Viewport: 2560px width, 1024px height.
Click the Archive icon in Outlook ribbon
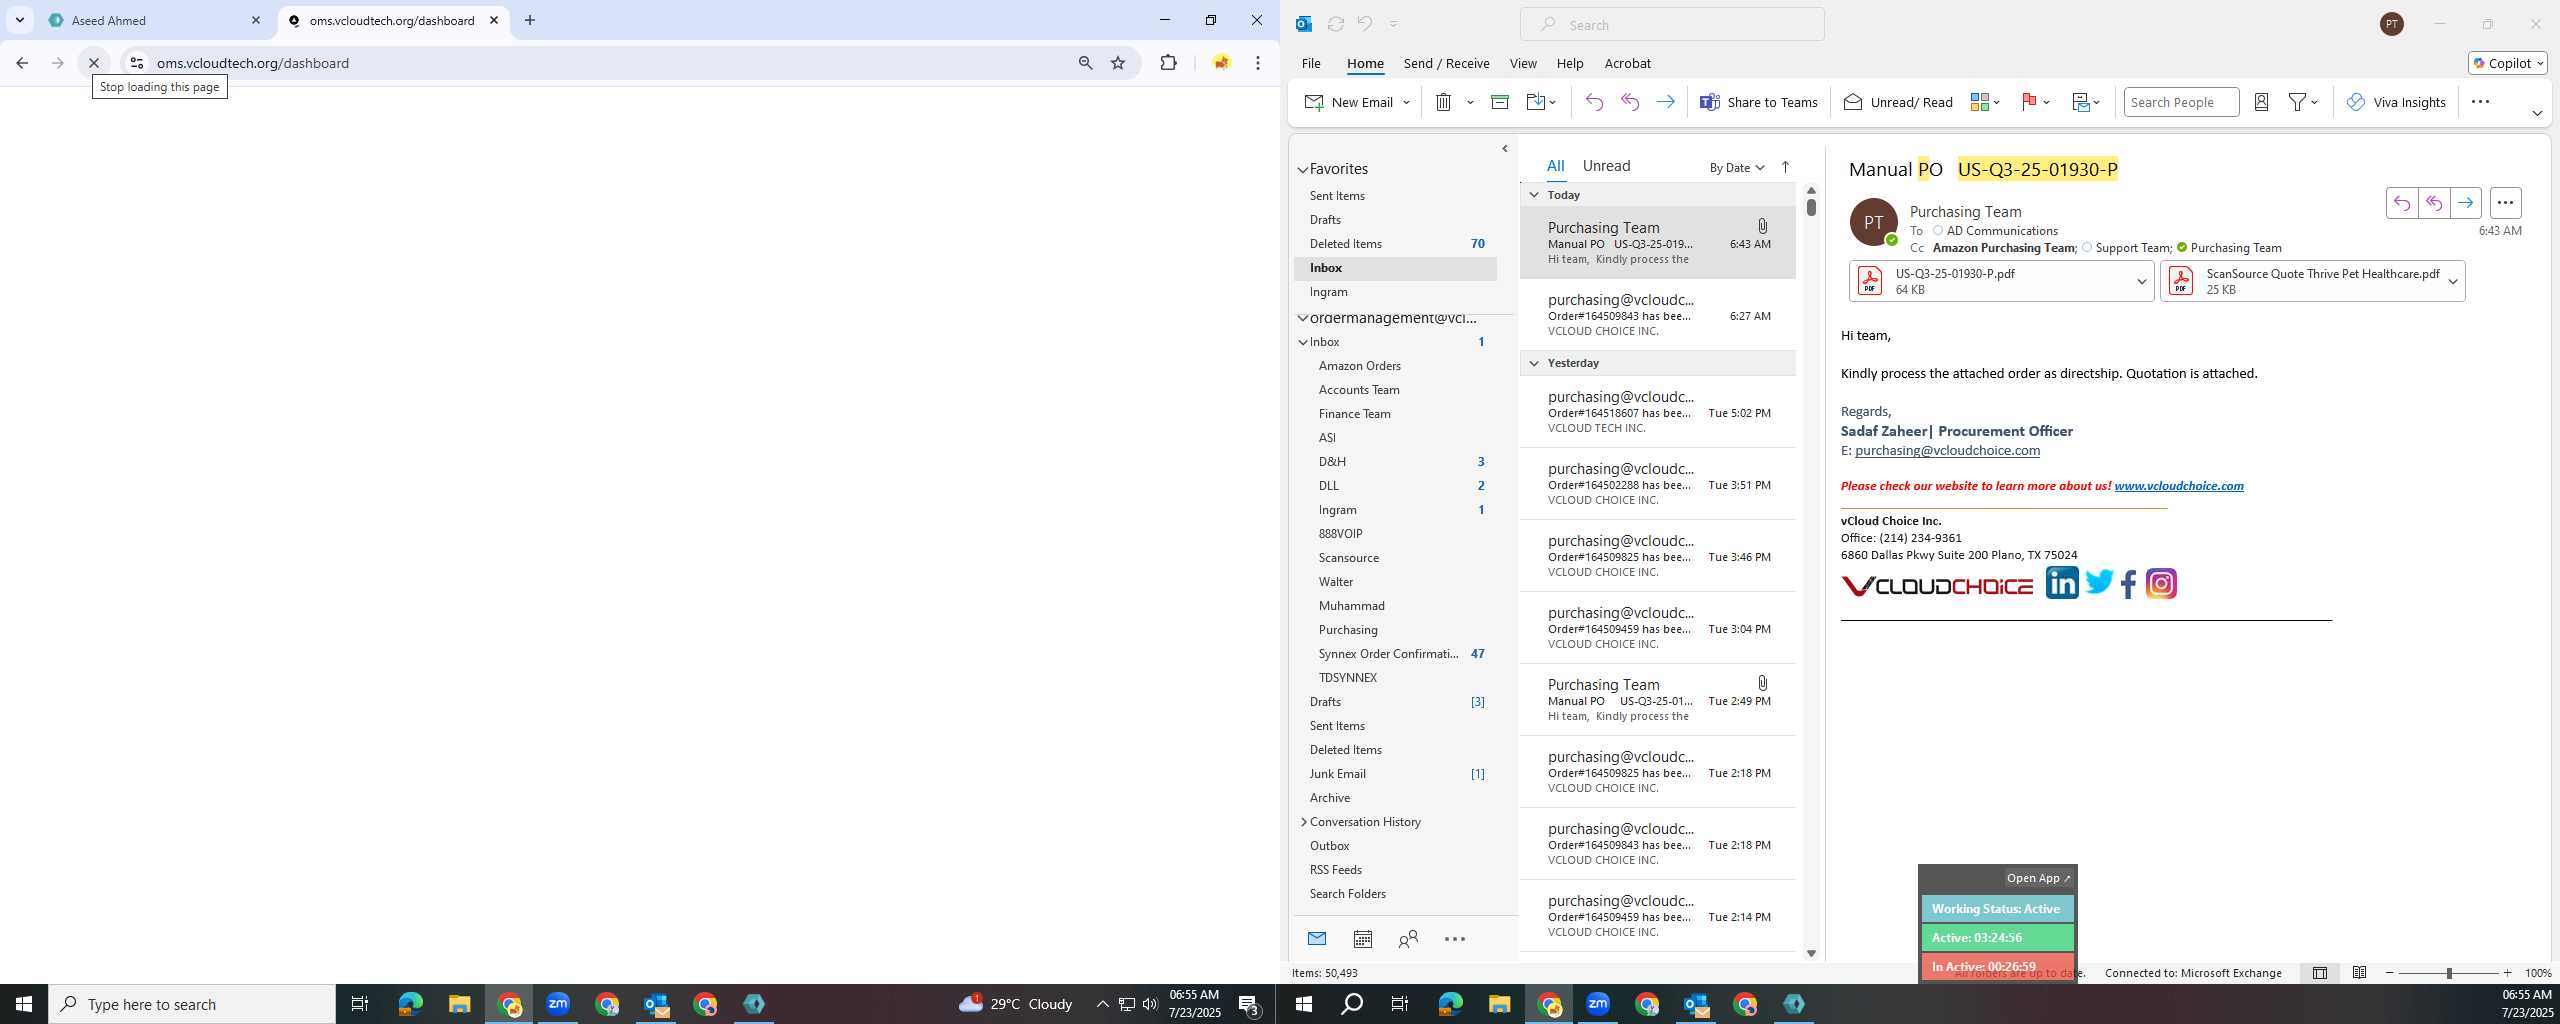1499,102
